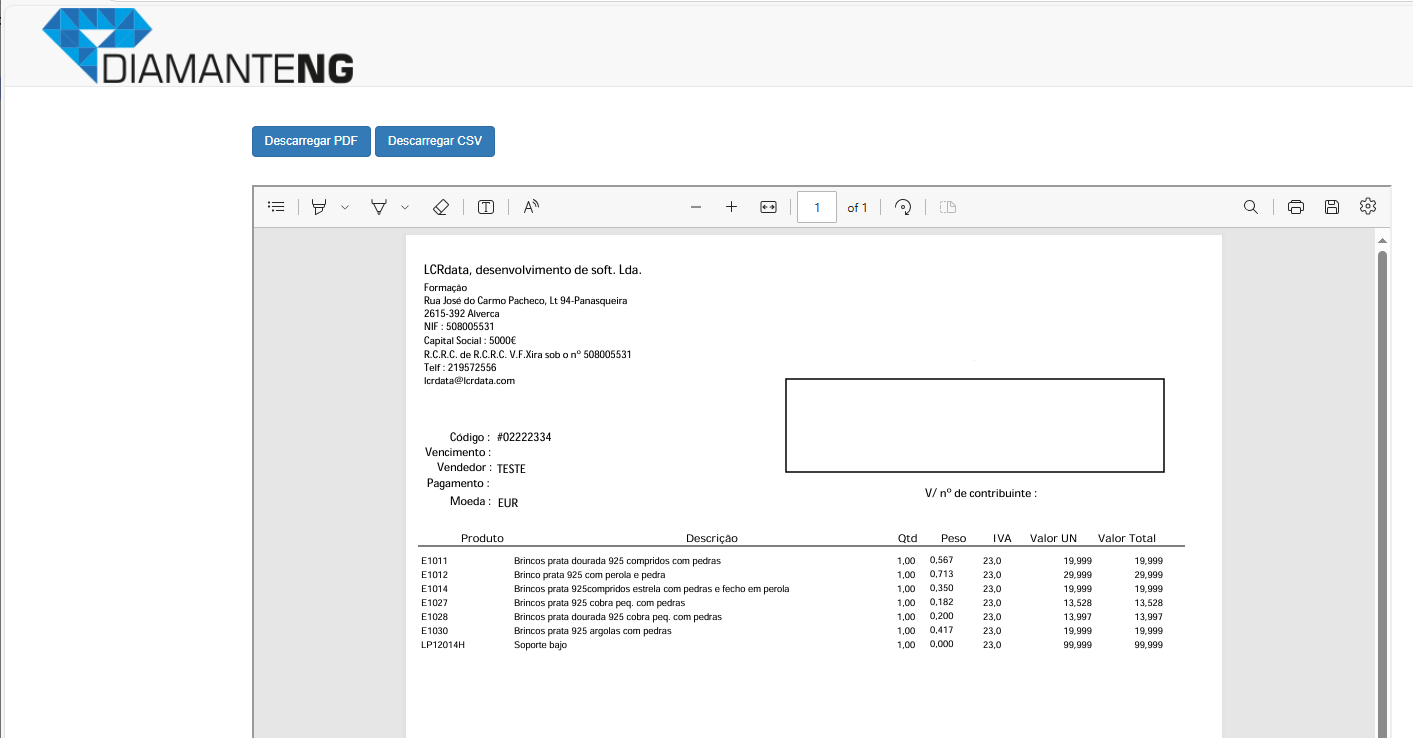Print the PDF document
Screen dimensions: 1413x738
(x=1296, y=207)
